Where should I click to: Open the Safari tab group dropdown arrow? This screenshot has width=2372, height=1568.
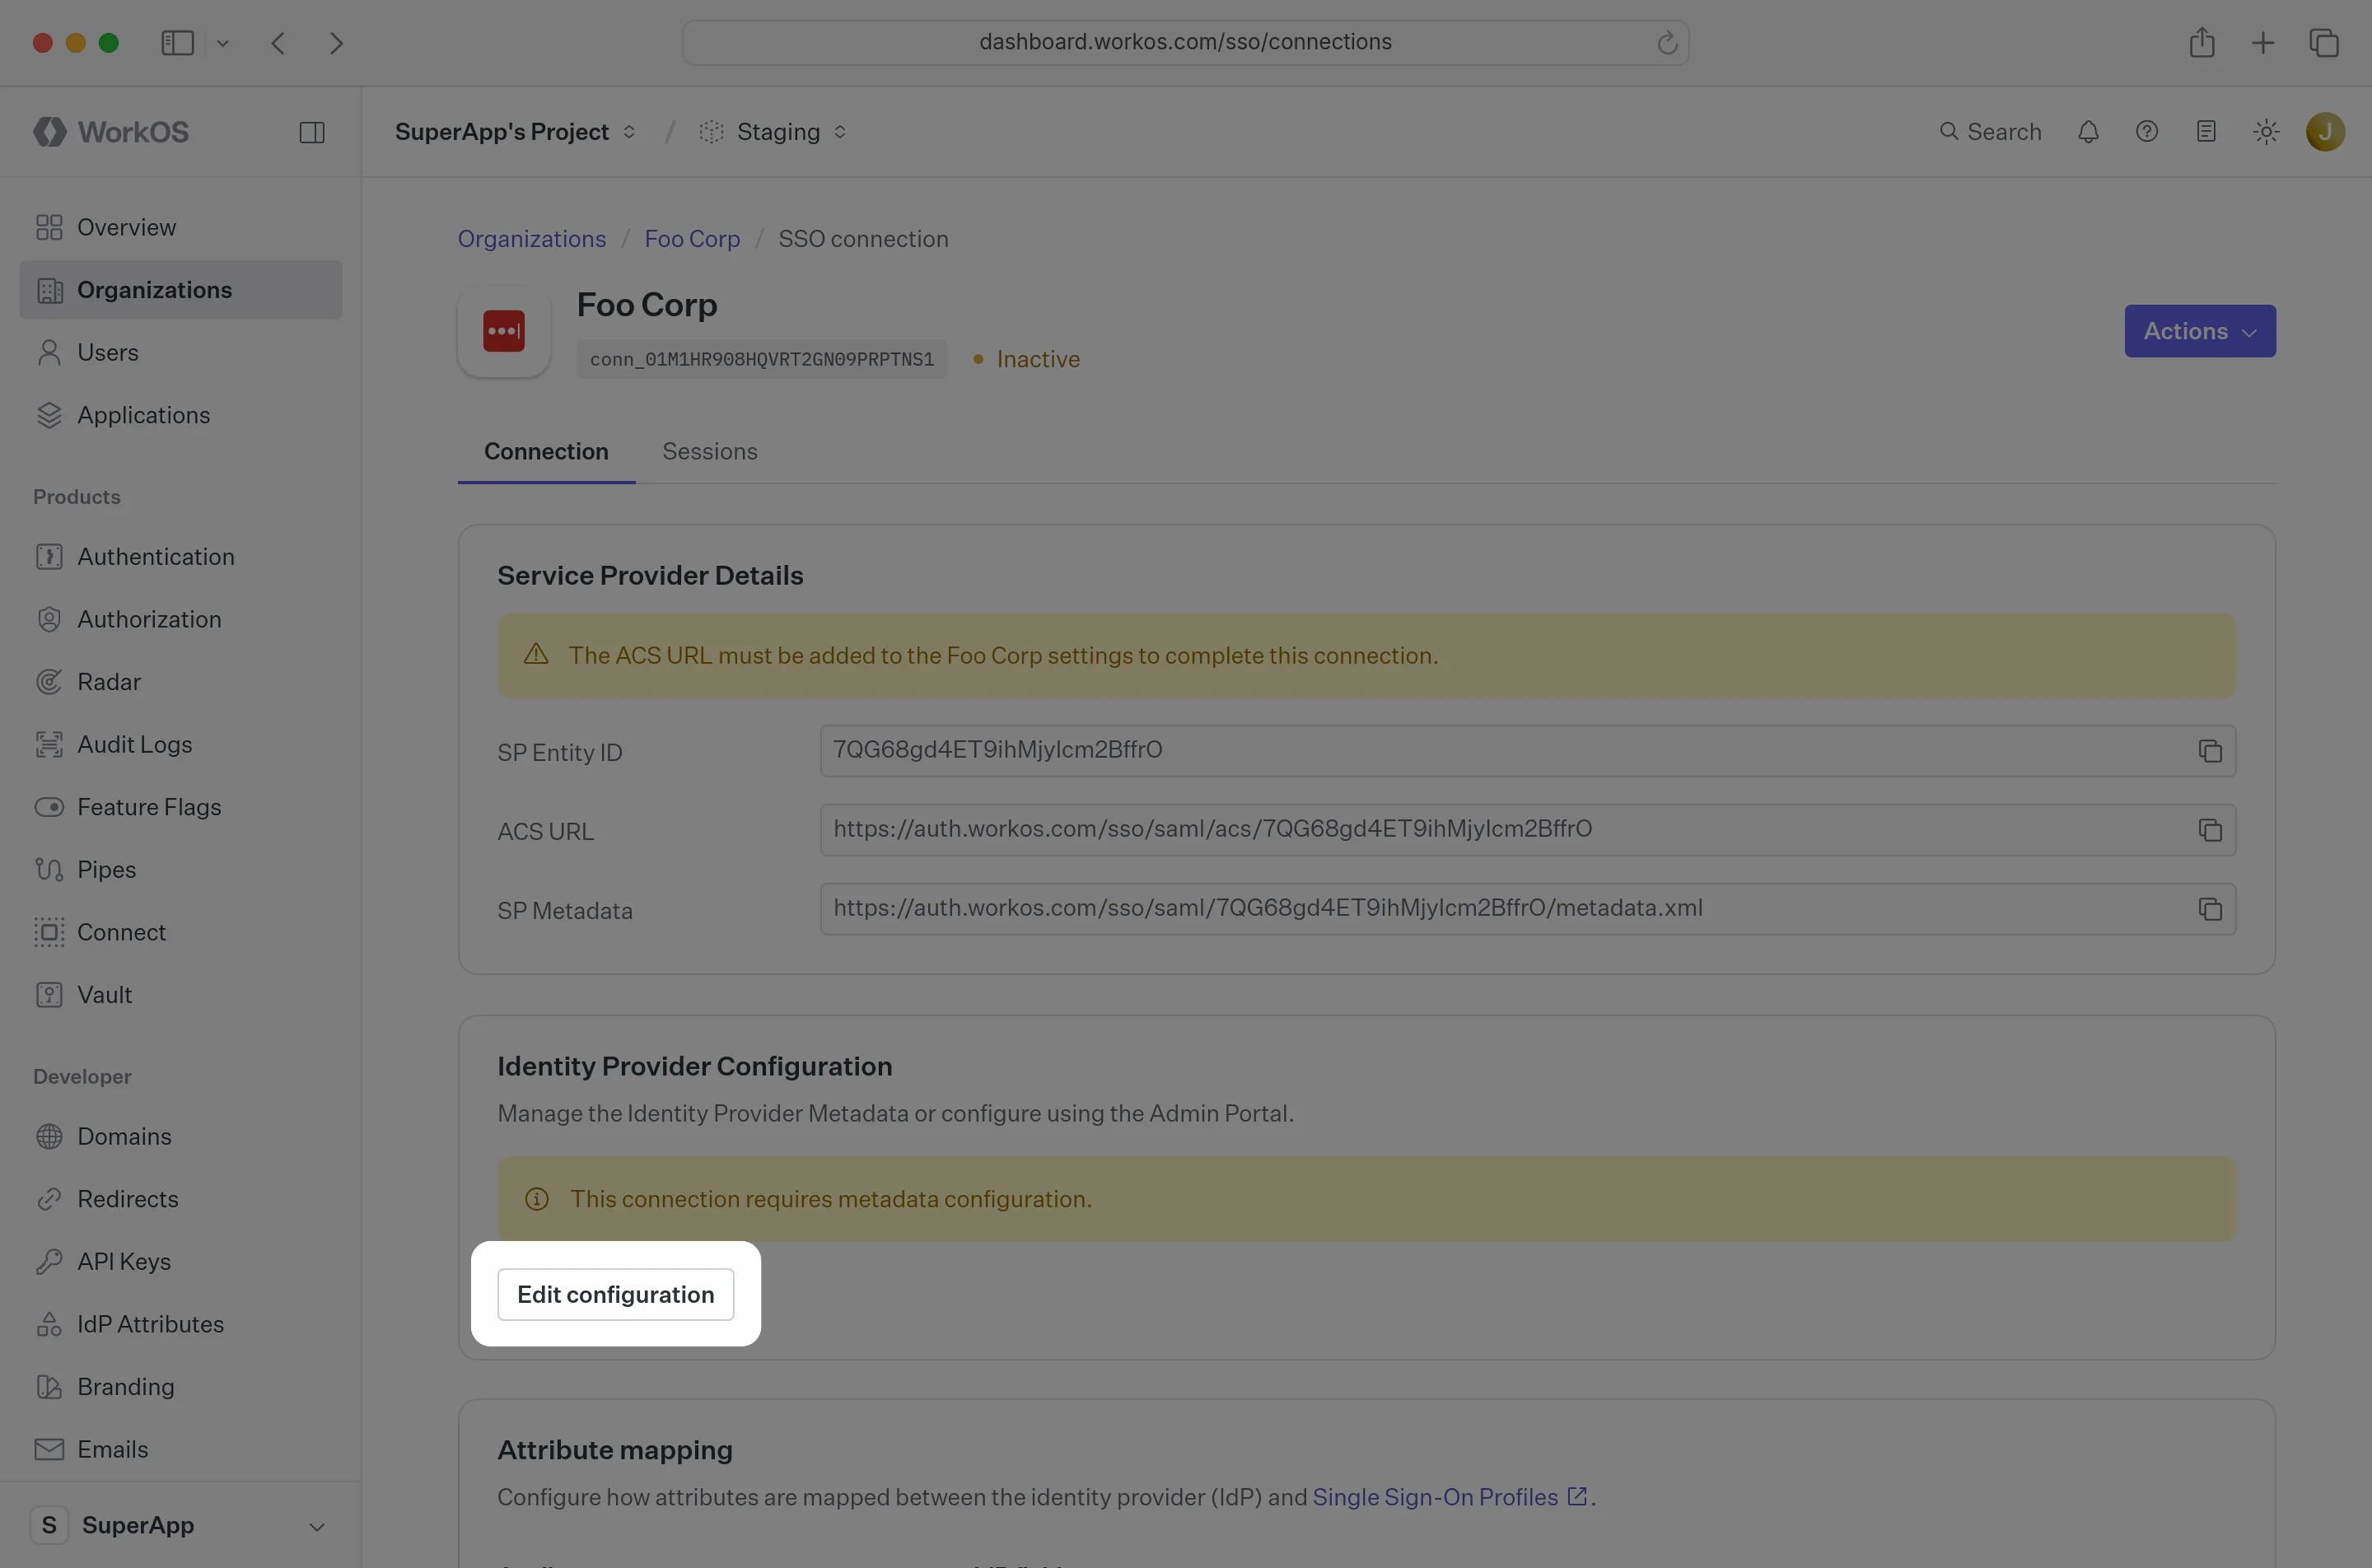(x=222, y=43)
